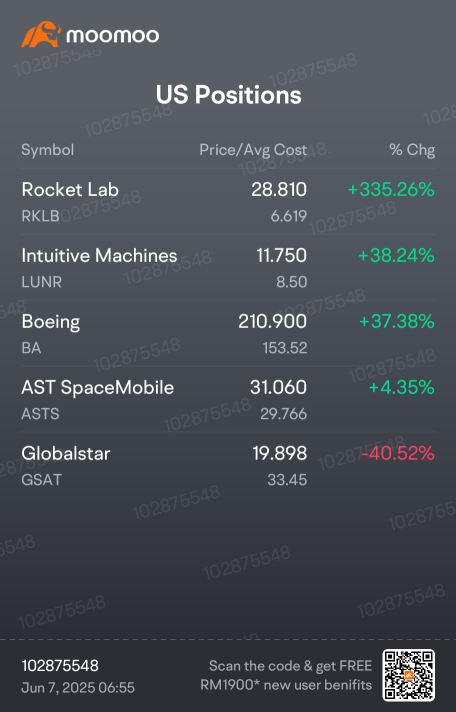Select the Boeing stock row
The height and width of the screenshot is (712, 456).
pos(228,333)
